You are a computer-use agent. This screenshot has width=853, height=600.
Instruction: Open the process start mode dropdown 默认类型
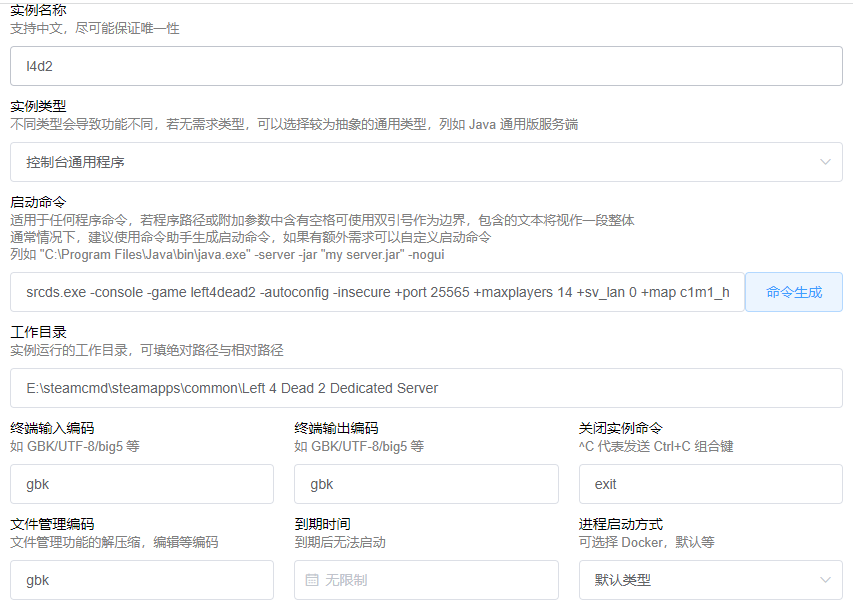(710, 580)
